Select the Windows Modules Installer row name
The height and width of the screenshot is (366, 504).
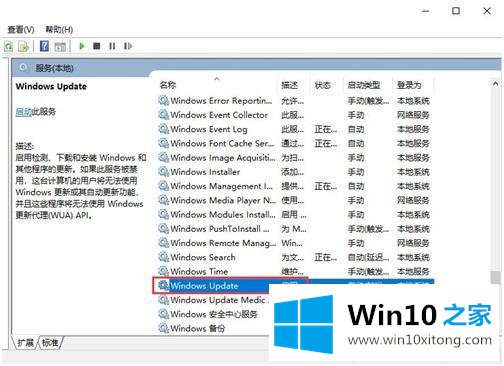223,214
